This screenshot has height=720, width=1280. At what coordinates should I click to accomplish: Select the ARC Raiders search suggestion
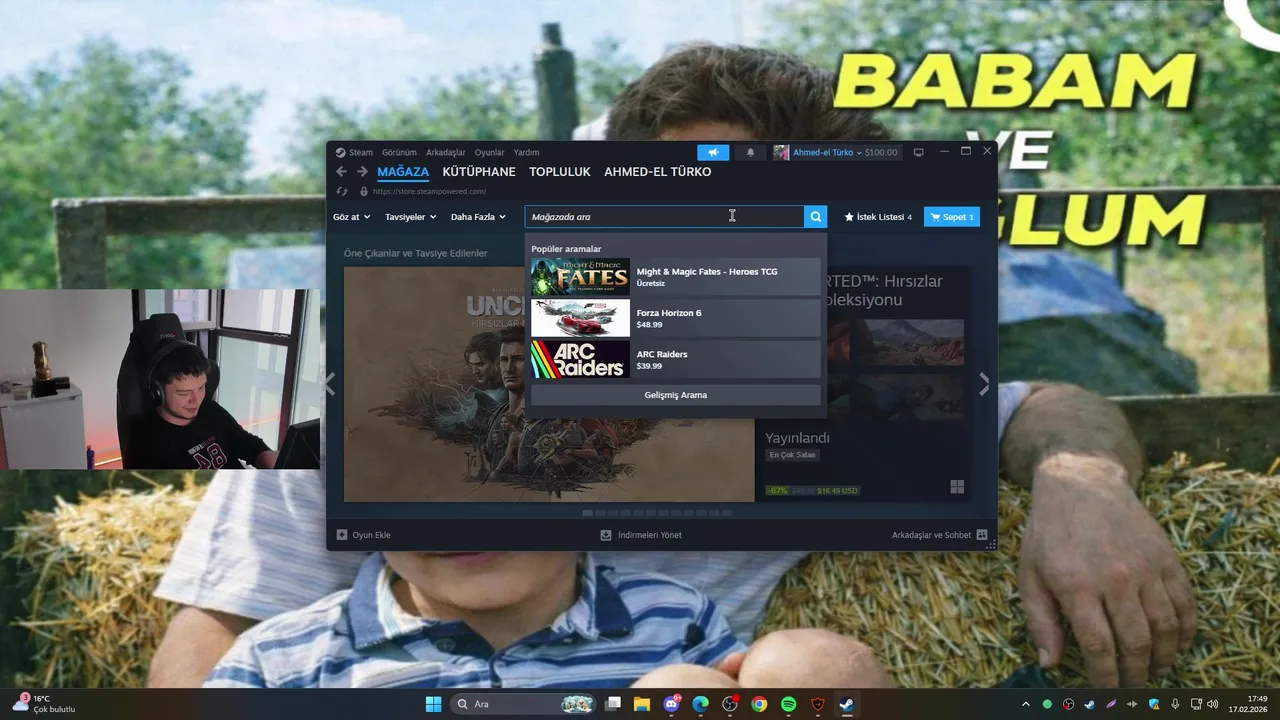pos(676,359)
